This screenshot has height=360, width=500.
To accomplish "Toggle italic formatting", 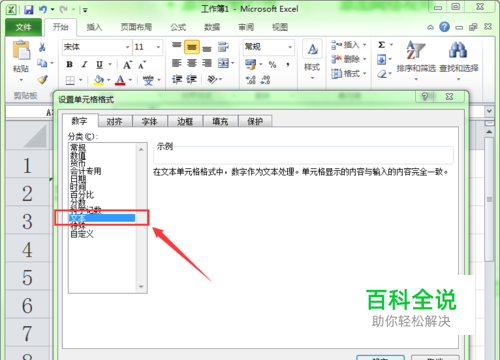I will pos(84,64).
